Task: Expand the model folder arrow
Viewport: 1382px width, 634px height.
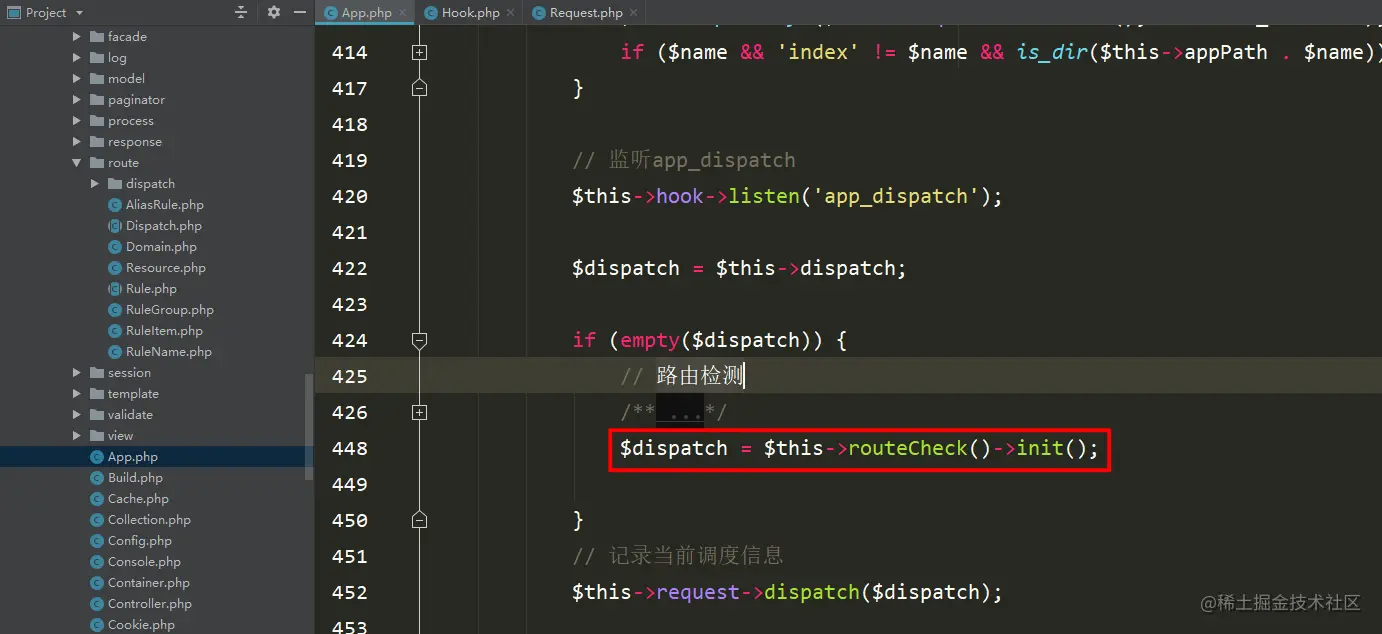Action: tap(77, 79)
